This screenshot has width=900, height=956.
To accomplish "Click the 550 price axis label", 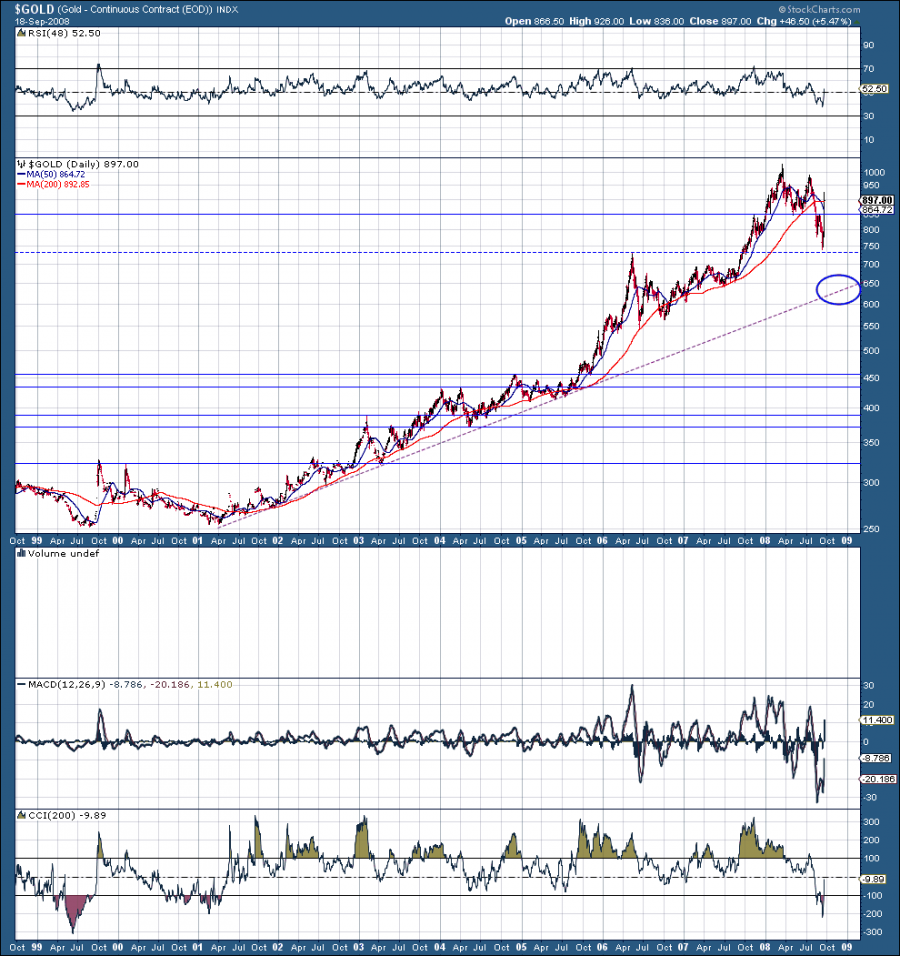I will tap(871, 326).
